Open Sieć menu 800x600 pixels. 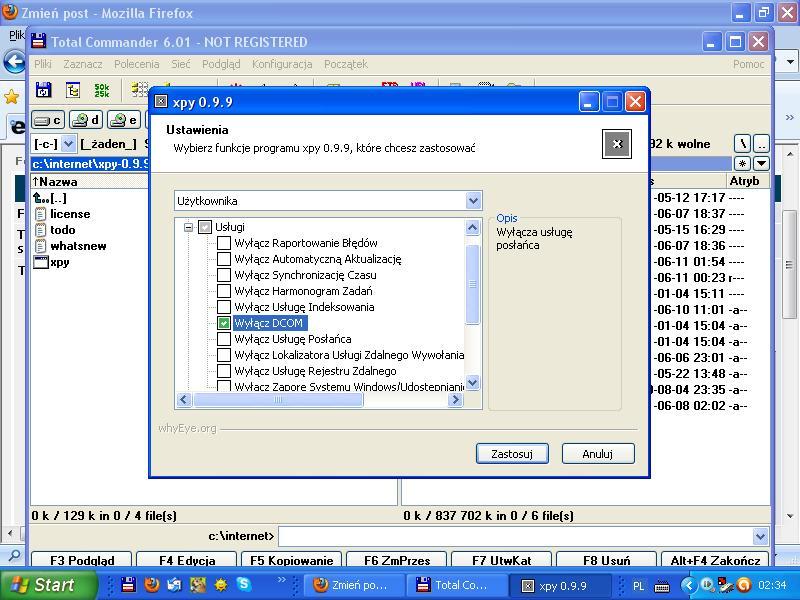pyautogui.click(x=181, y=64)
